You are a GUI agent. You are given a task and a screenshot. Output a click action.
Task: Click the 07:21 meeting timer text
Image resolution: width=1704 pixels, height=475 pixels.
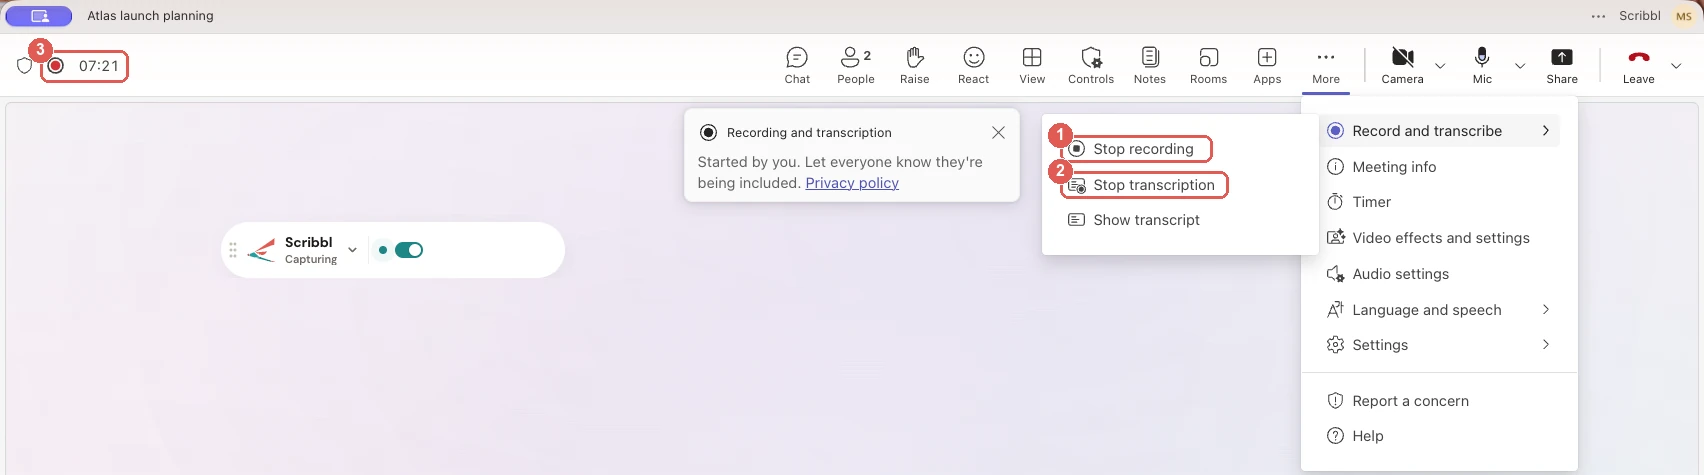[x=99, y=66]
